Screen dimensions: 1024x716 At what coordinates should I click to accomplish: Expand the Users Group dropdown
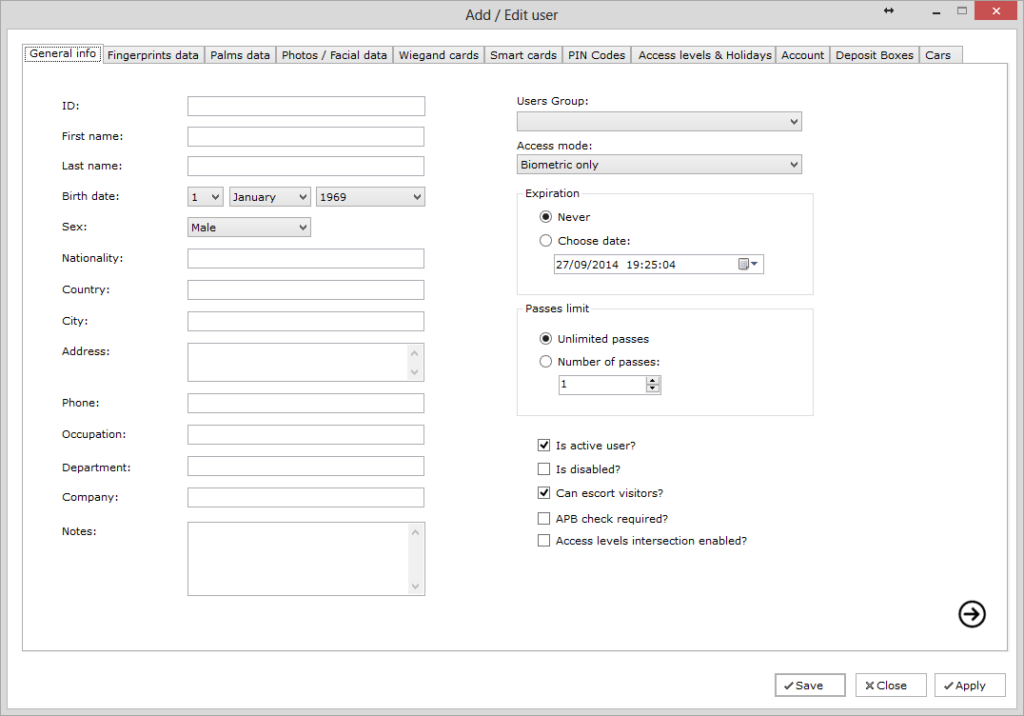659,122
